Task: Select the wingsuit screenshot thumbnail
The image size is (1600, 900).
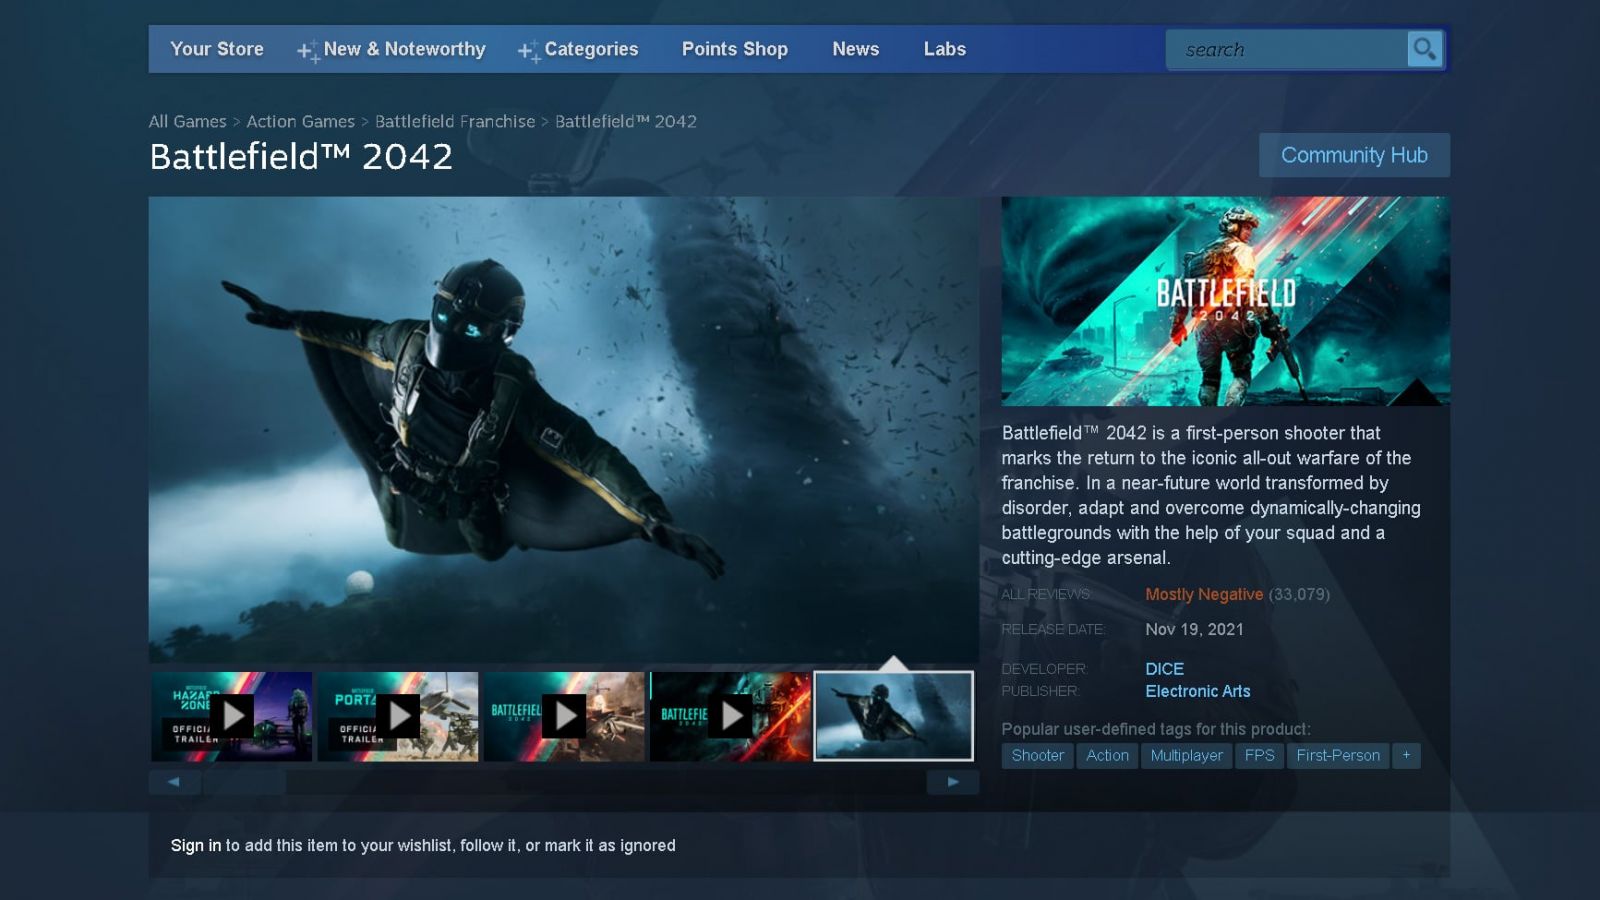Action: point(893,716)
